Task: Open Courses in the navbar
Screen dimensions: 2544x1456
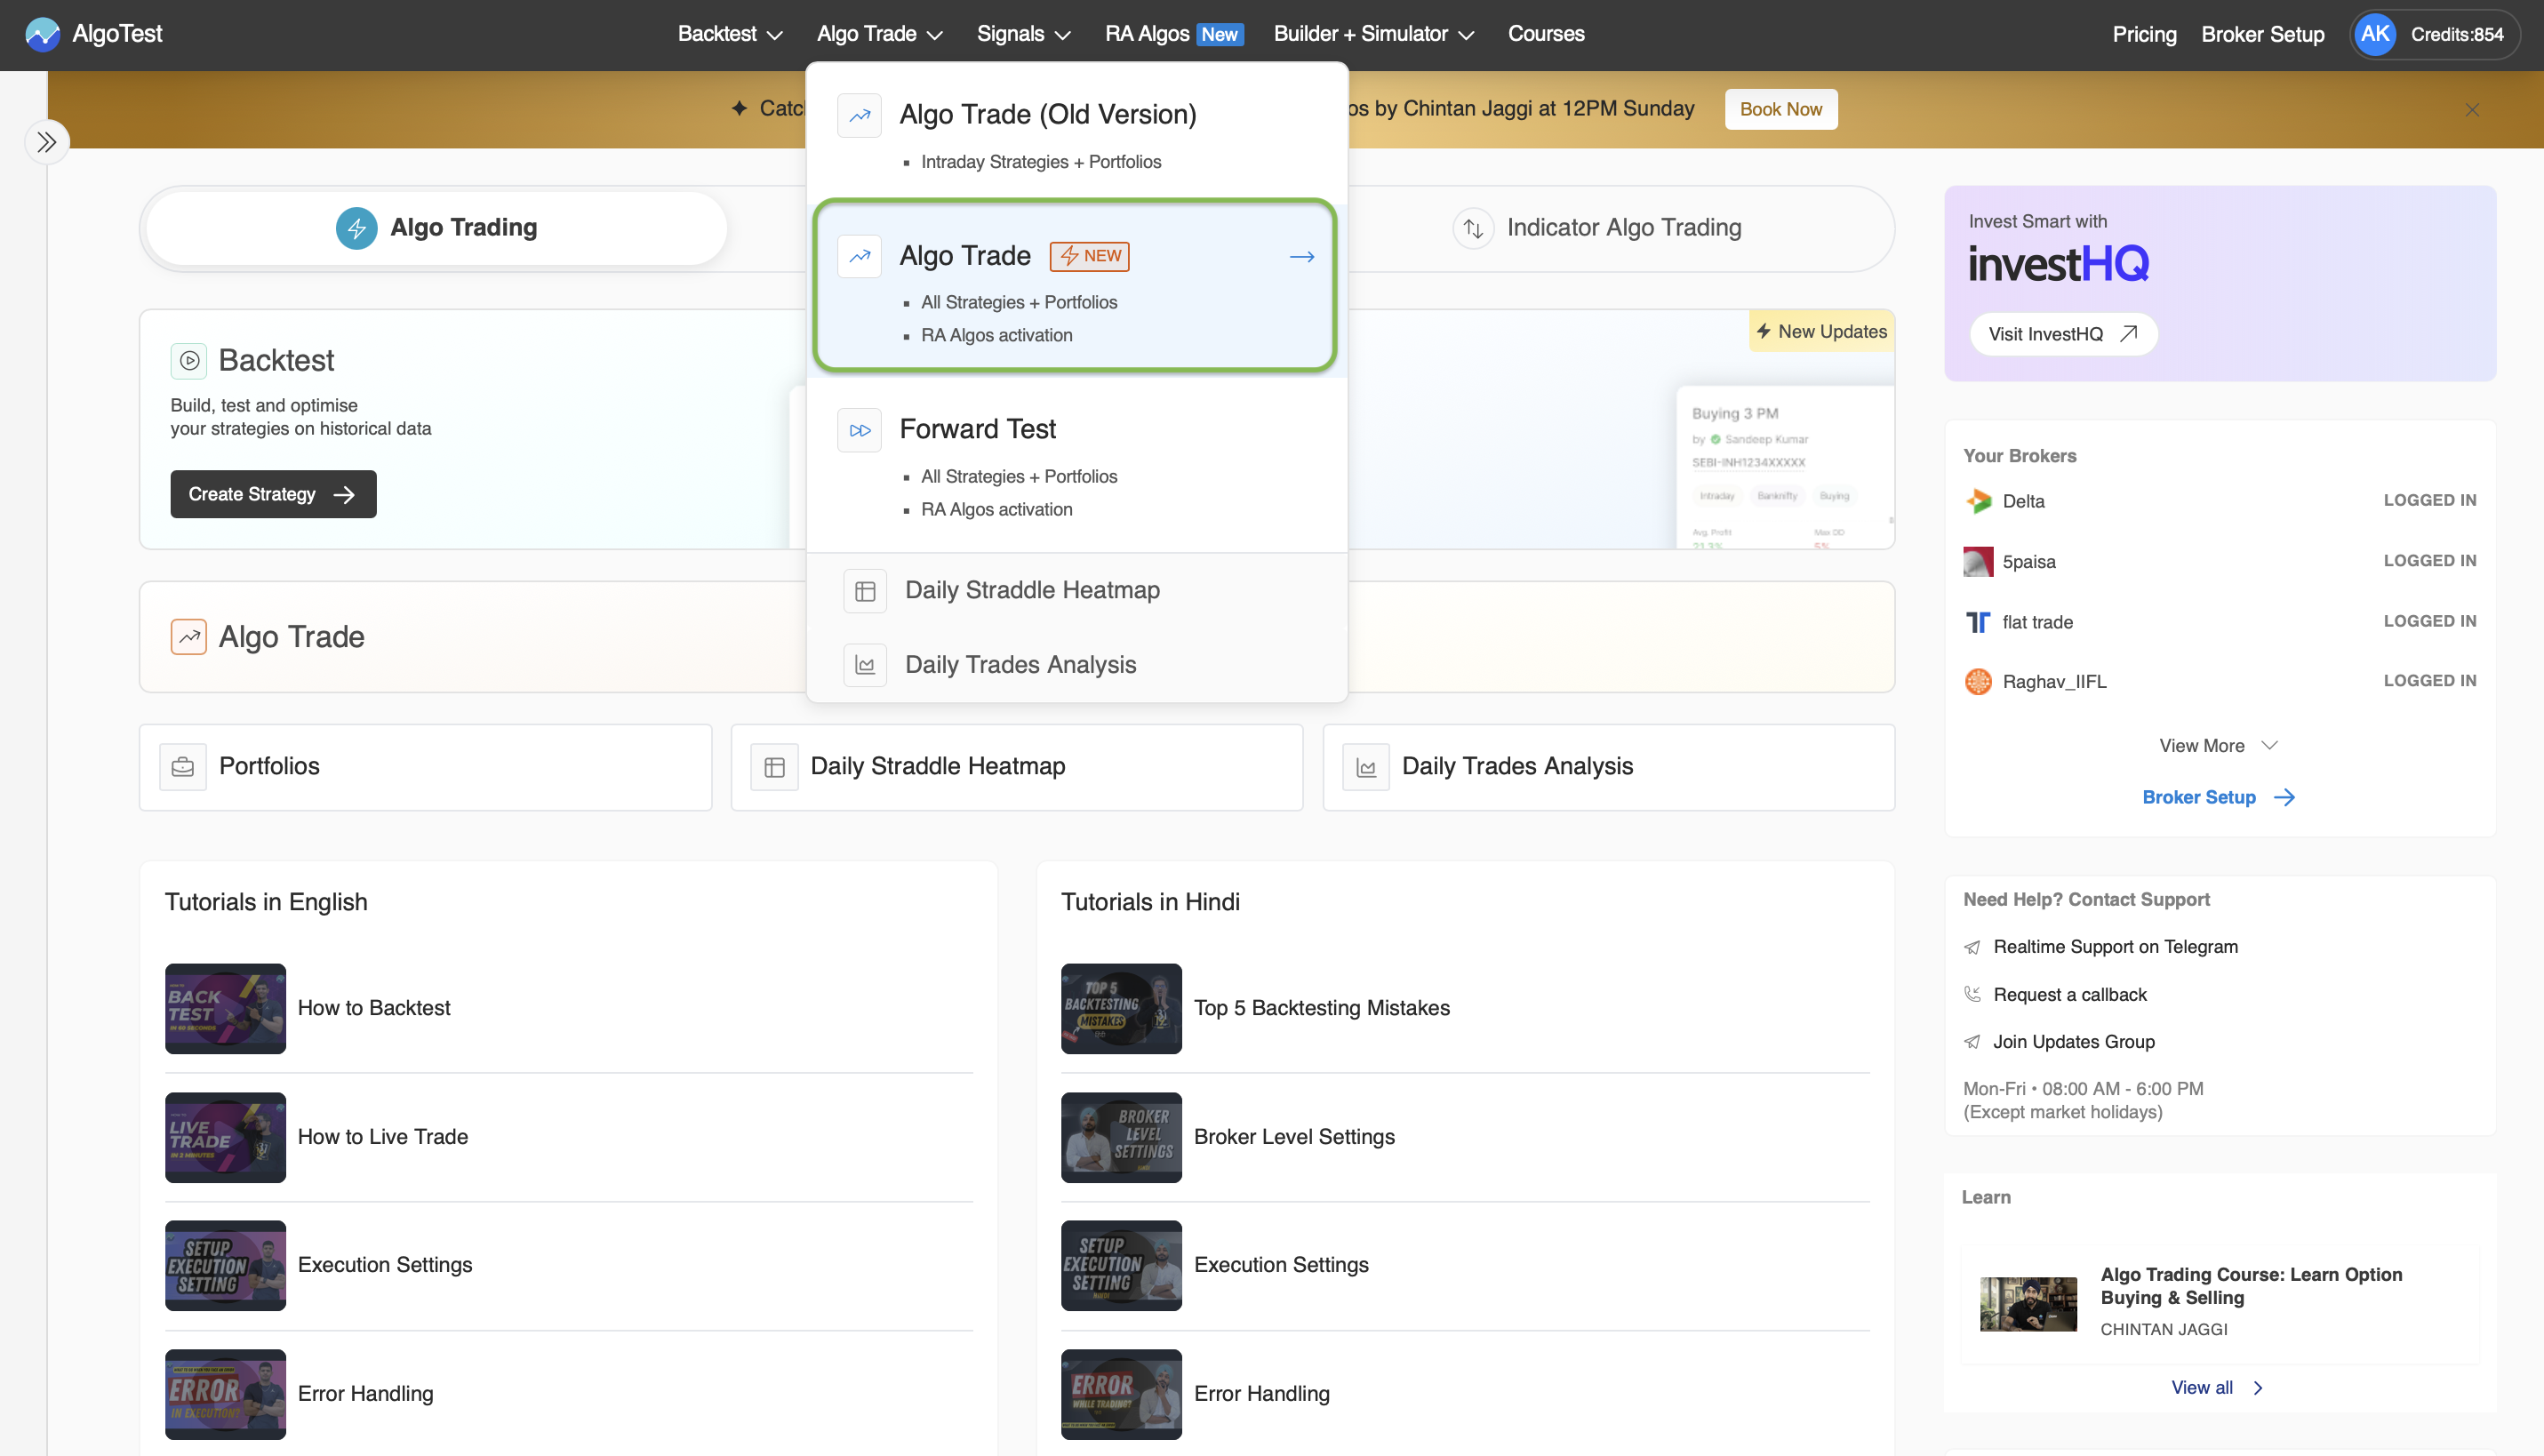Action: [1546, 34]
